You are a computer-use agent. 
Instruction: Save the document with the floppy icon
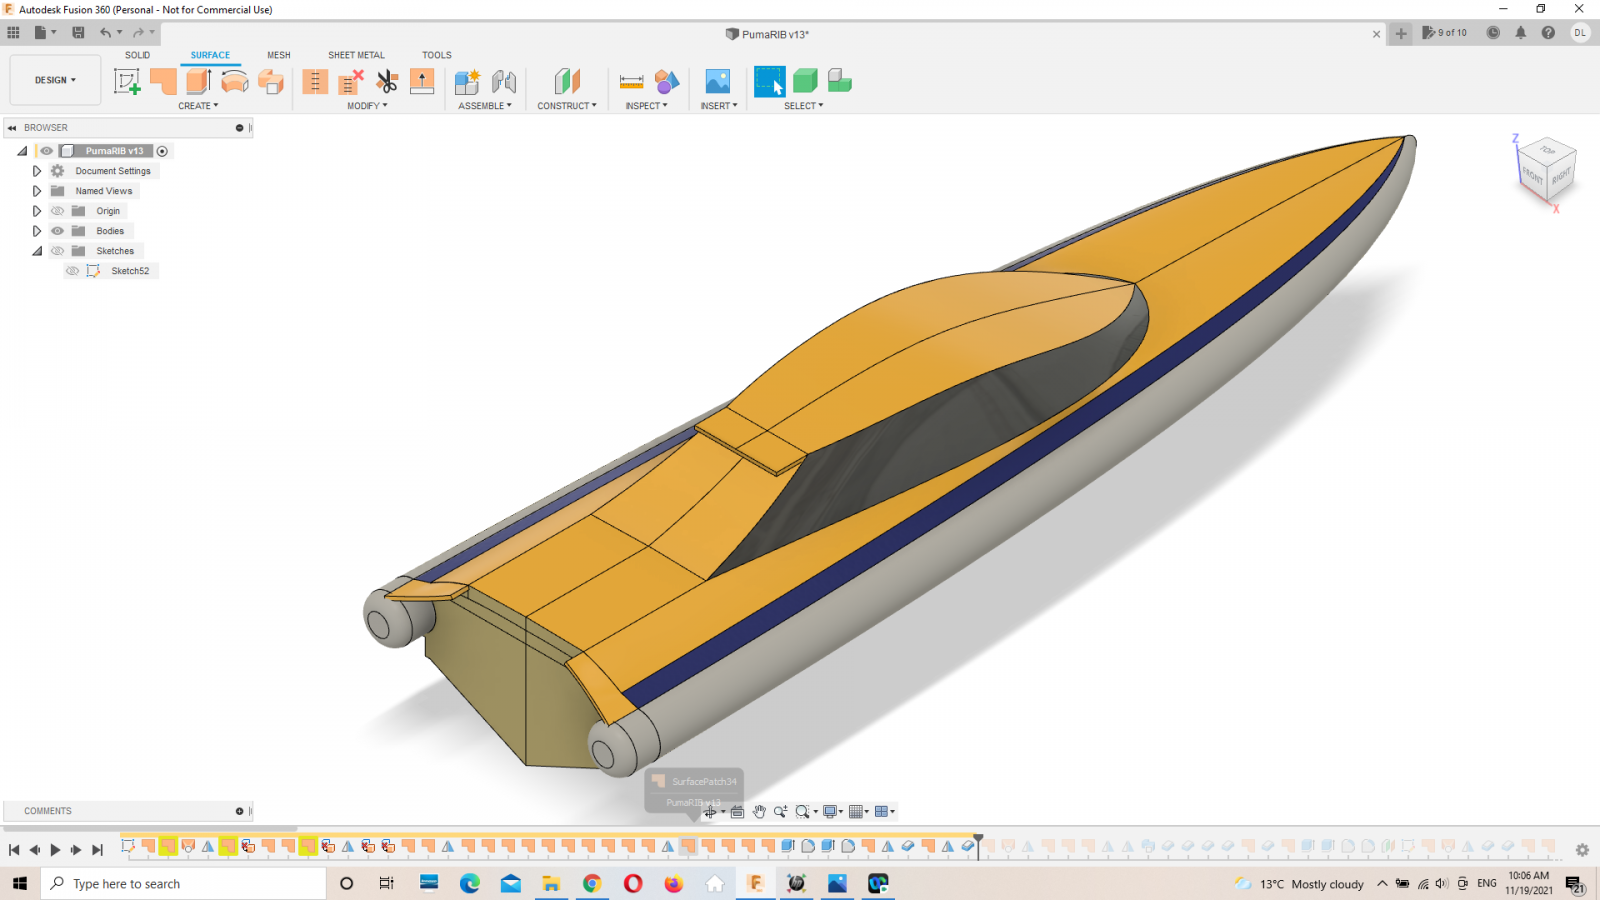click(x=78, y=33)
